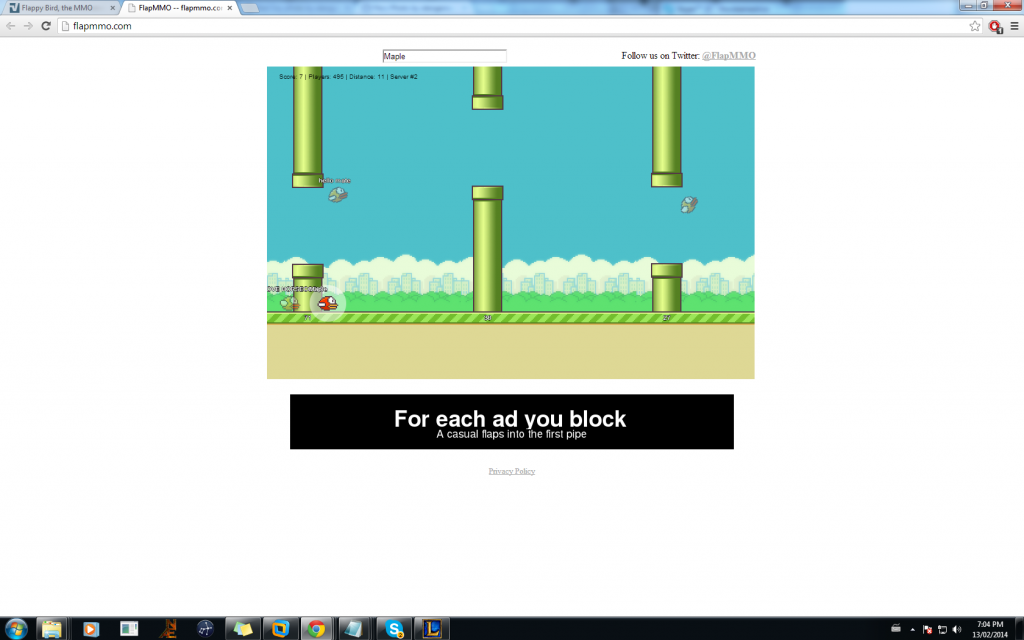This screenshot has width=1024, height=640.
Task: Open the Windows Start menu
Action: tap(16, 629)
